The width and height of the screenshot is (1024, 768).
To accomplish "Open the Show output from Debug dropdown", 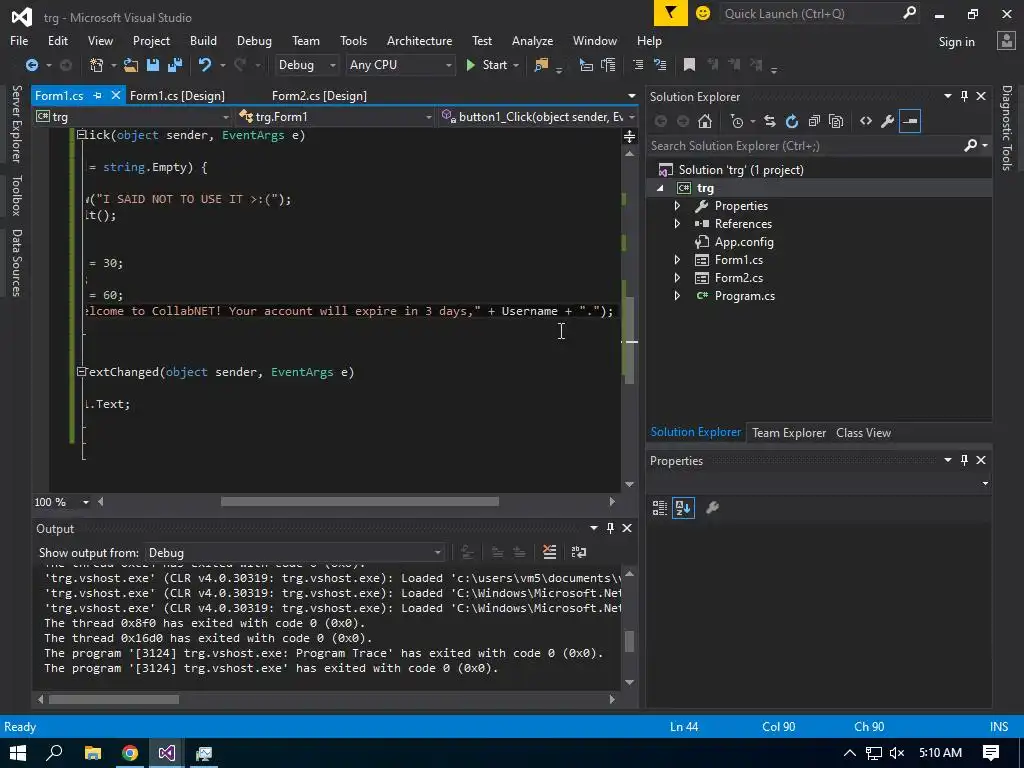I will (295, 552).
